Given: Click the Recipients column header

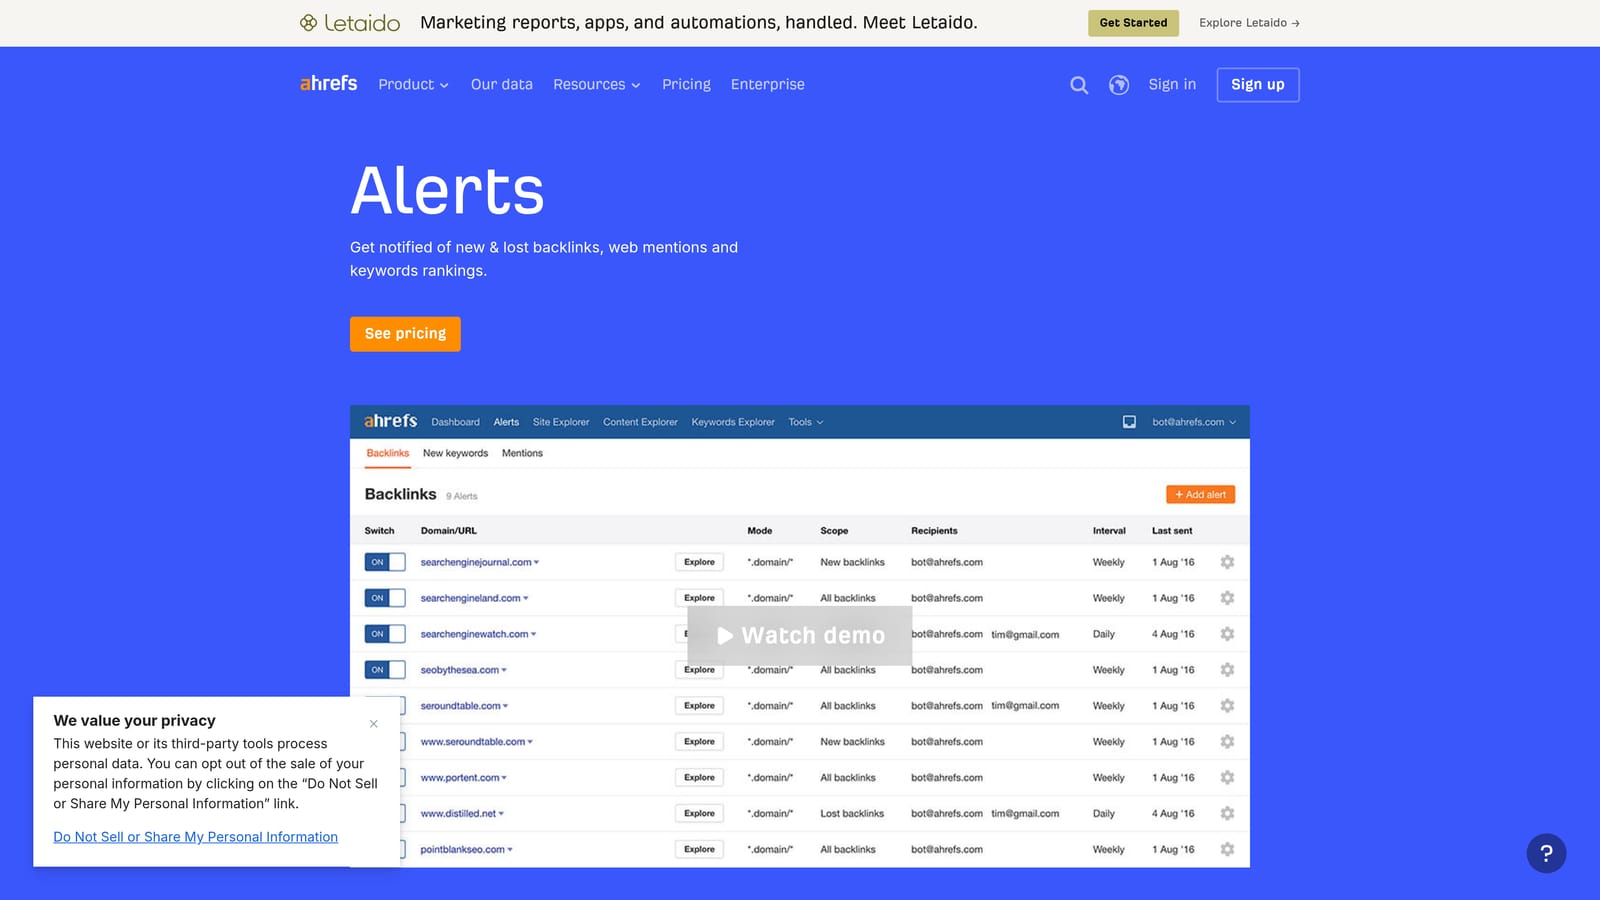Looking at the screenshot, I should click(934, 531).
